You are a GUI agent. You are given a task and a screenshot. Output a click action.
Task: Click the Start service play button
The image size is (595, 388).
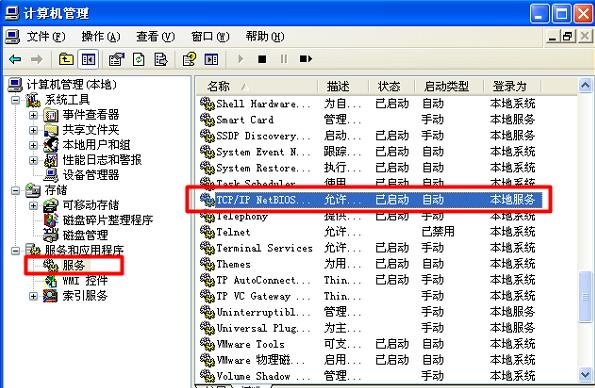click(240, 59)
